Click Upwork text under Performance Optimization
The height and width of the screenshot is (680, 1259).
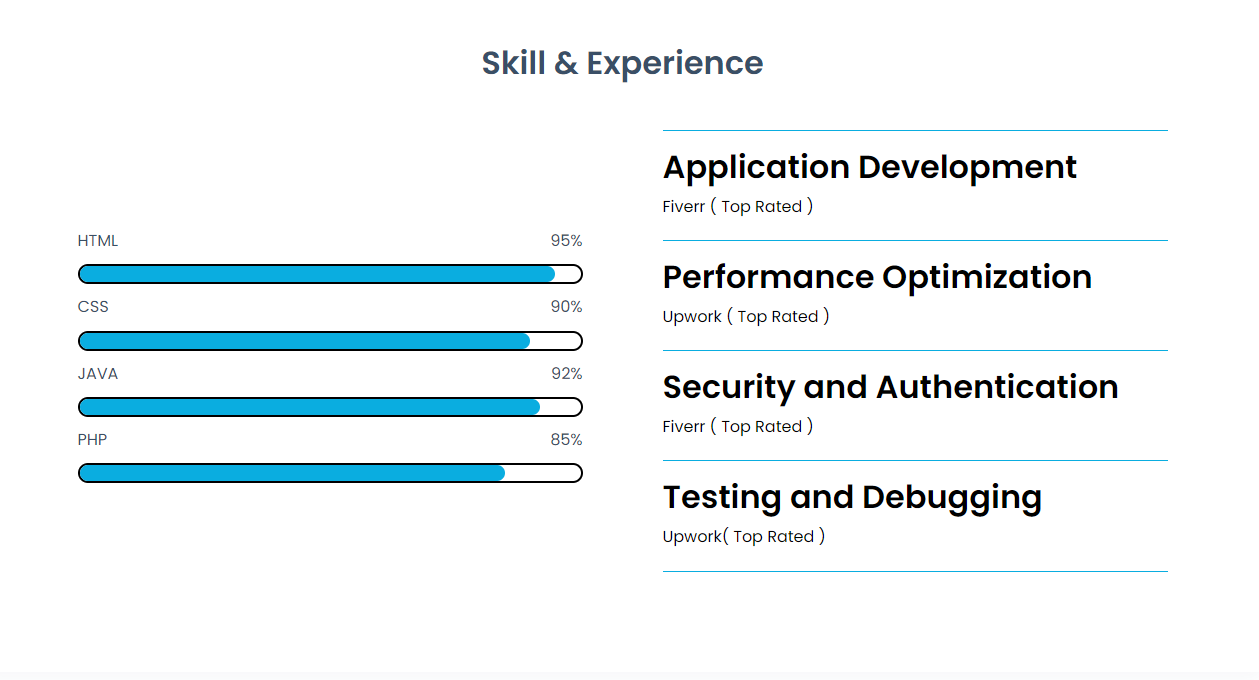692,317
